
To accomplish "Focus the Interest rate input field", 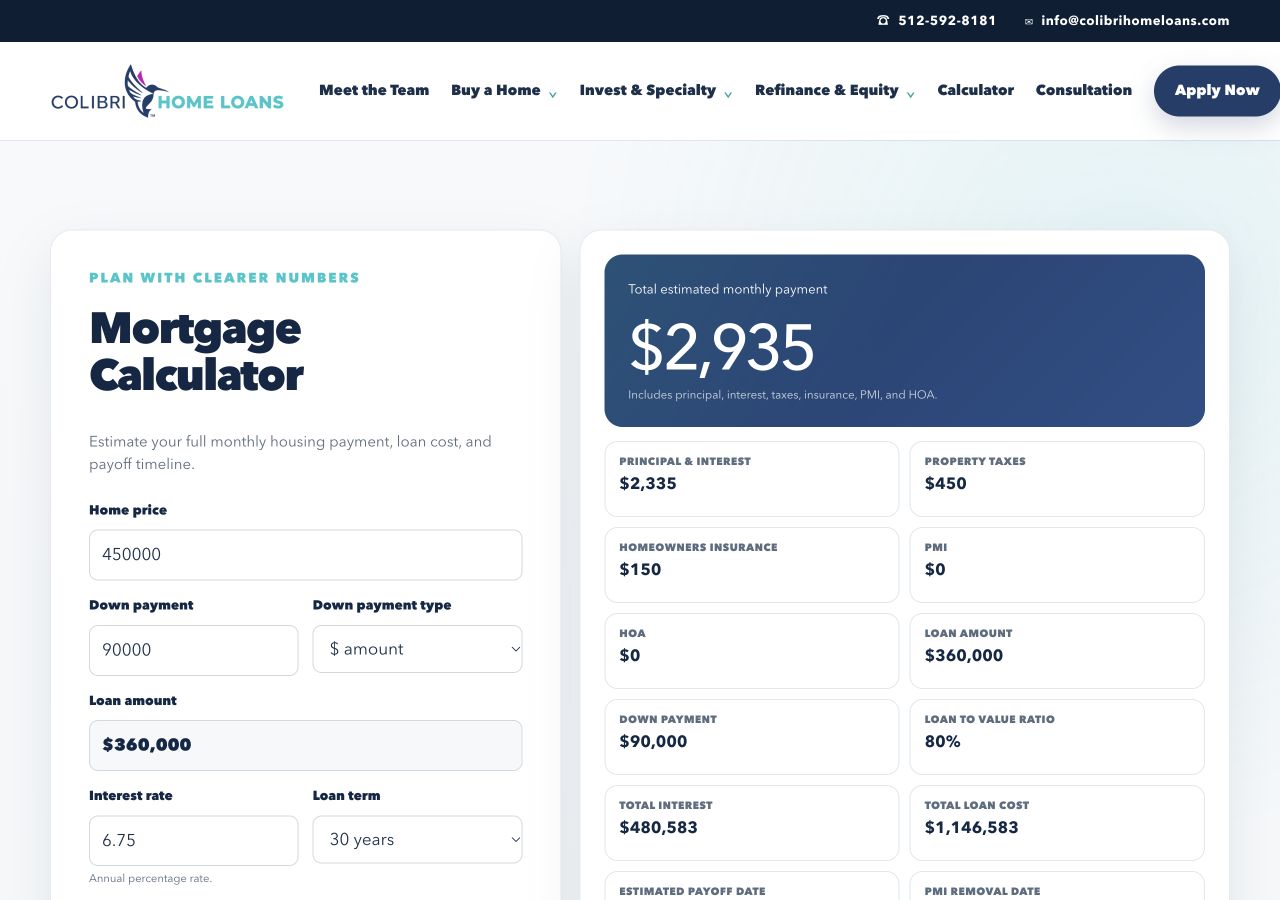I will 193,841.
